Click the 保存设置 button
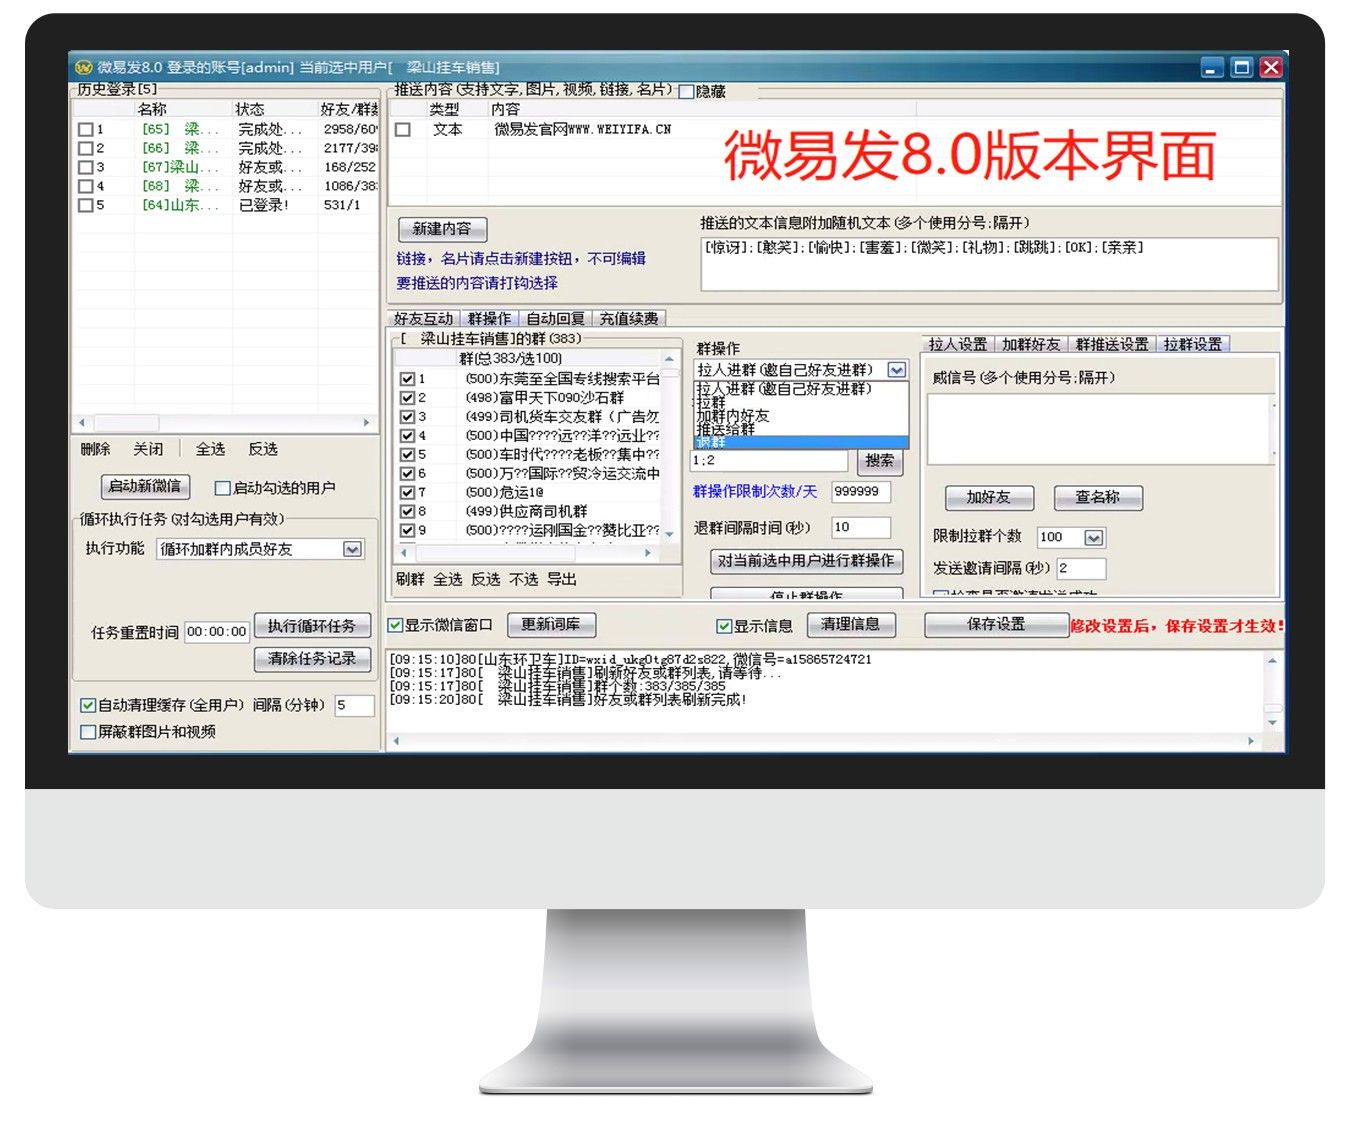 point(996,625)
